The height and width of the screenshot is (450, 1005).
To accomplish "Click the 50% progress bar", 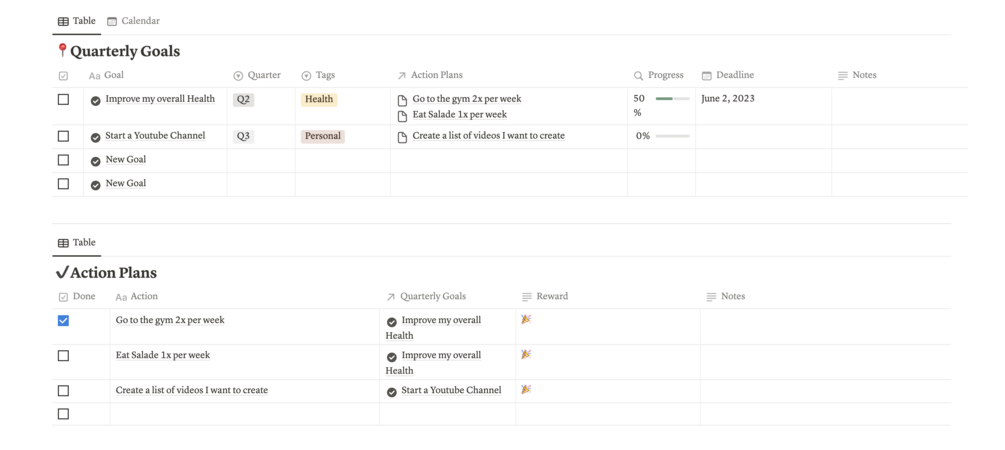I will [672, 99].
